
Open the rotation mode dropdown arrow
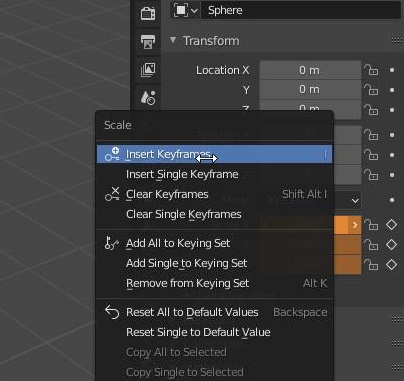coord(355,200)
